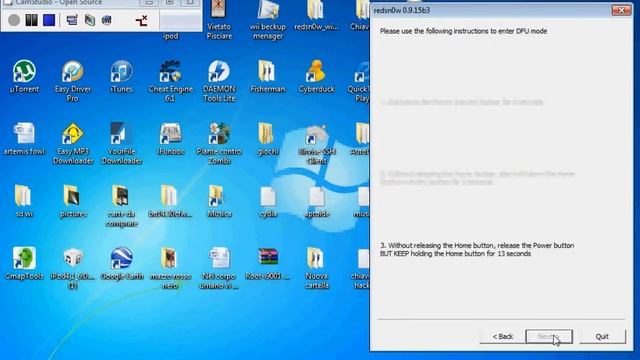Close the redsn0w 0.9.15b3 window
640x360 pixels.
pos(621,10)
